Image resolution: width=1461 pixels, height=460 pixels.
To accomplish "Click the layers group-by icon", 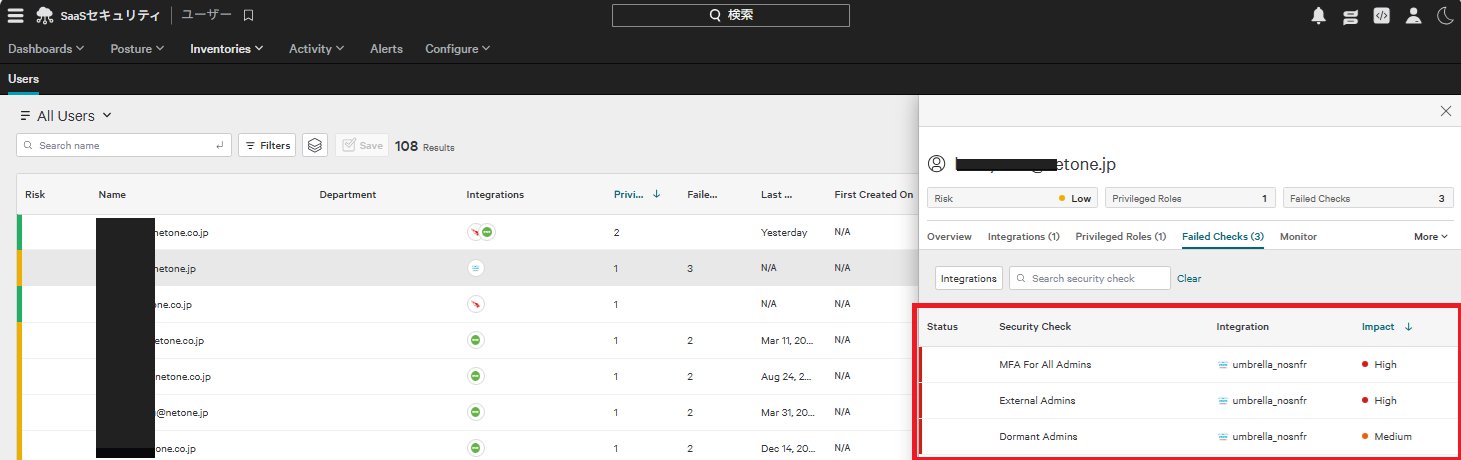I will tap(315, 145).
